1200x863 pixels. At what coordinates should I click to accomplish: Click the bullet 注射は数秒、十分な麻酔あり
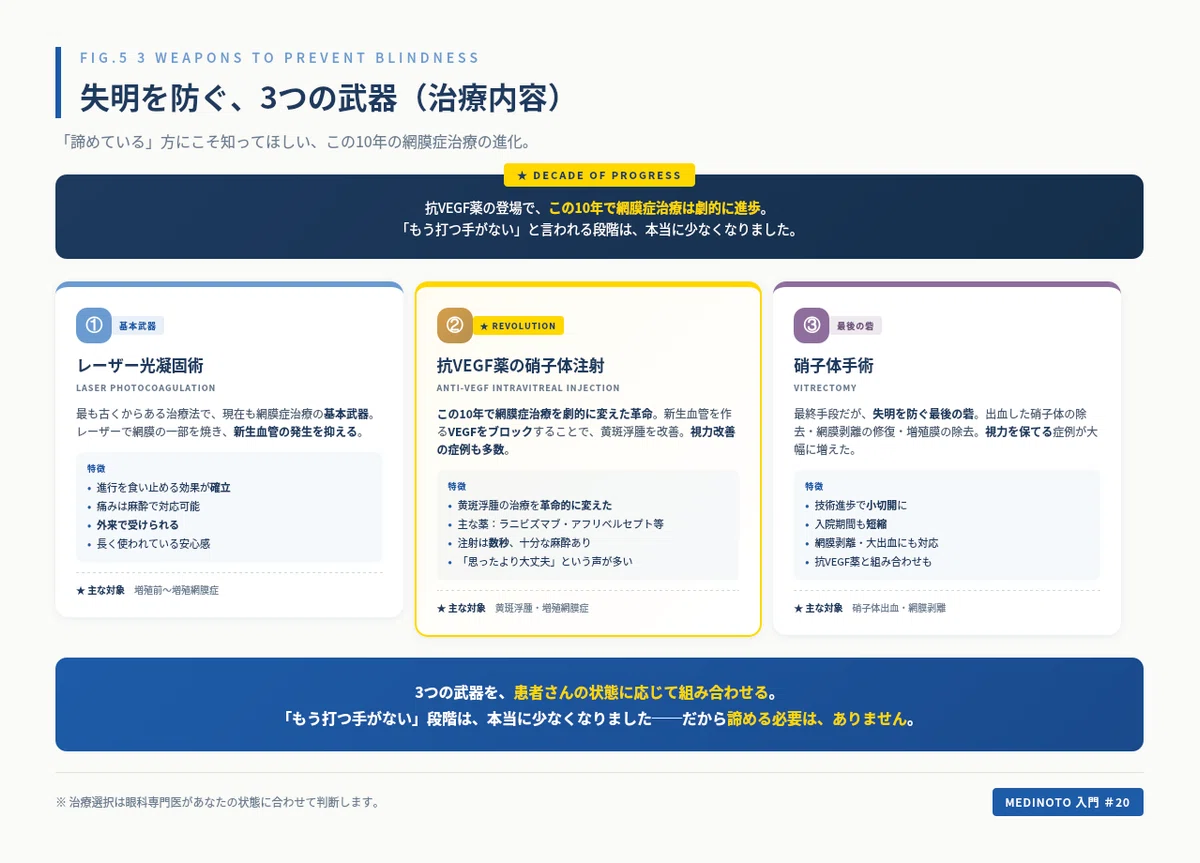[x=524, y=543]
